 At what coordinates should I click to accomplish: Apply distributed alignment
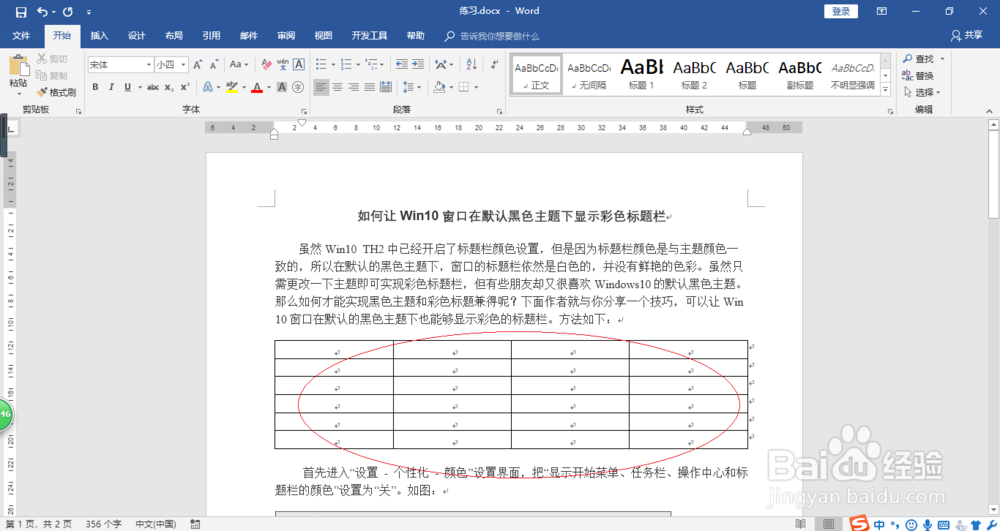point(385,87)
